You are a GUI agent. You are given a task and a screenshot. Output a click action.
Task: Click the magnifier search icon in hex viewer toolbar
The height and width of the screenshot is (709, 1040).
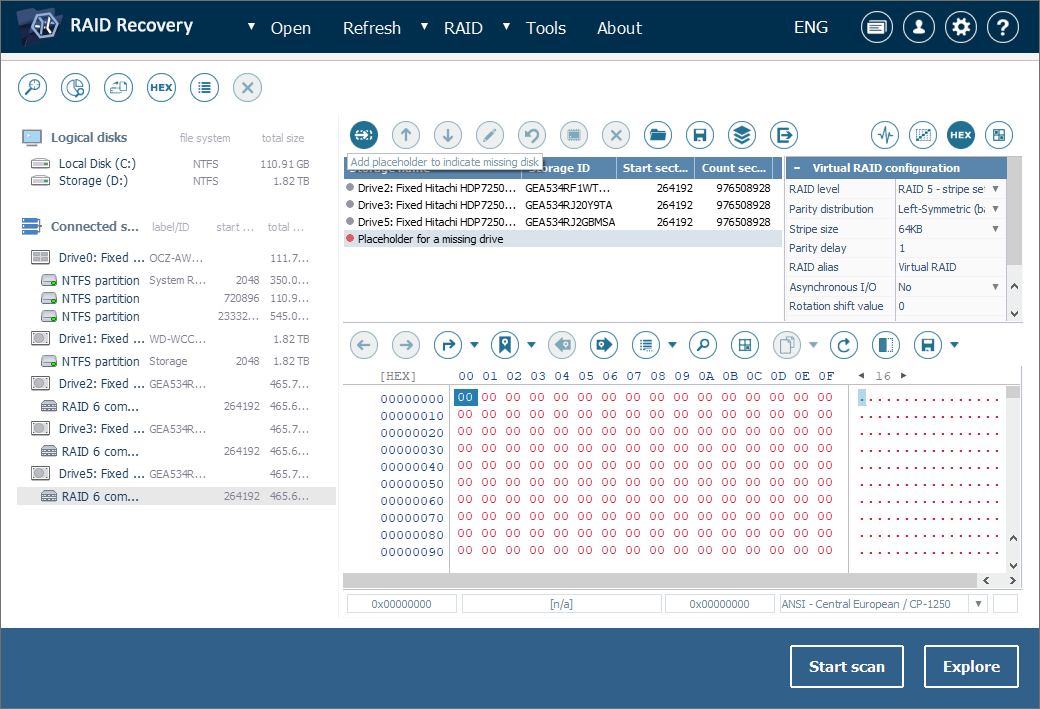(703, 345)
